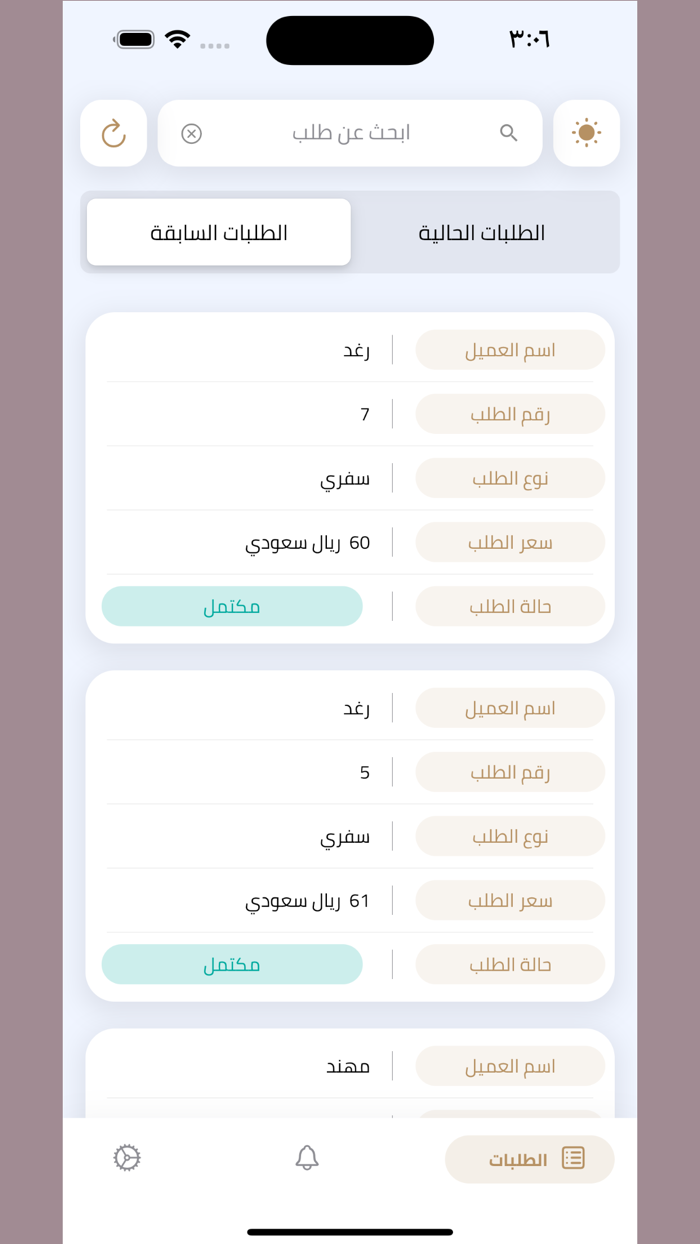This screenshot has height=1244, width=700.
Task: Switch to the الطلبات الحالية tab
Action: [x=481, y=232]
